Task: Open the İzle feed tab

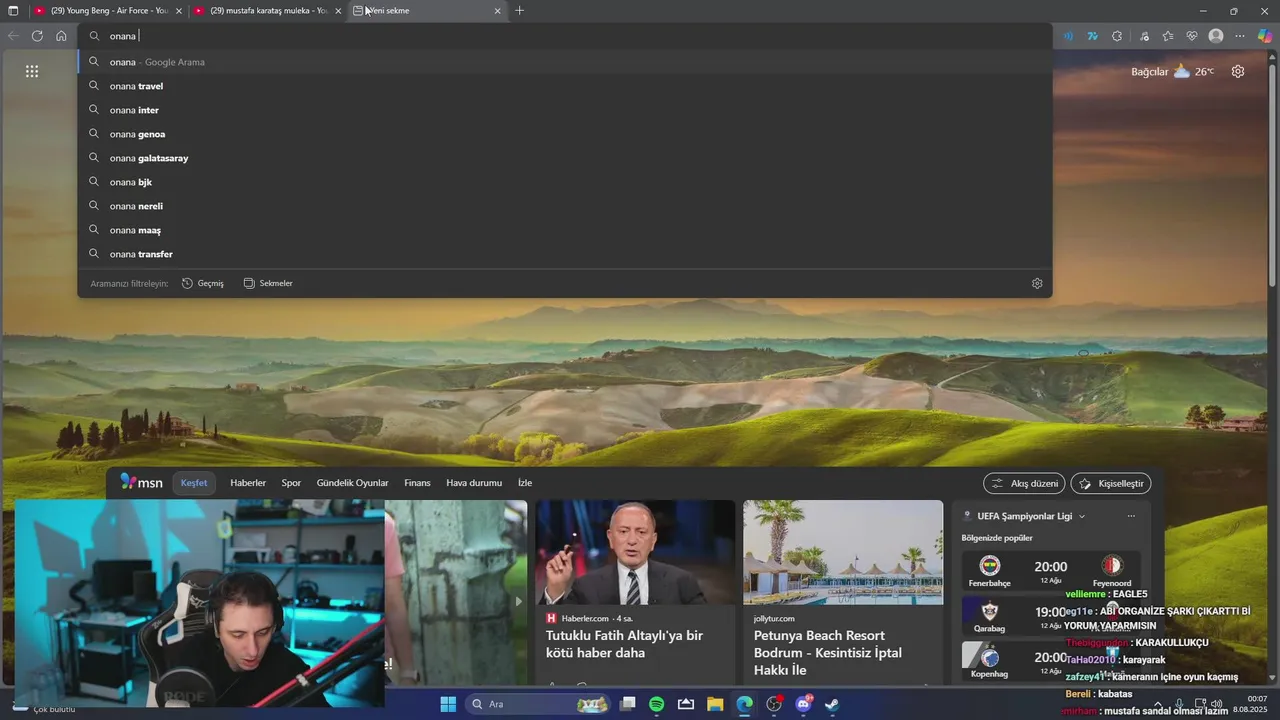Action: click(x=525, y=483)
